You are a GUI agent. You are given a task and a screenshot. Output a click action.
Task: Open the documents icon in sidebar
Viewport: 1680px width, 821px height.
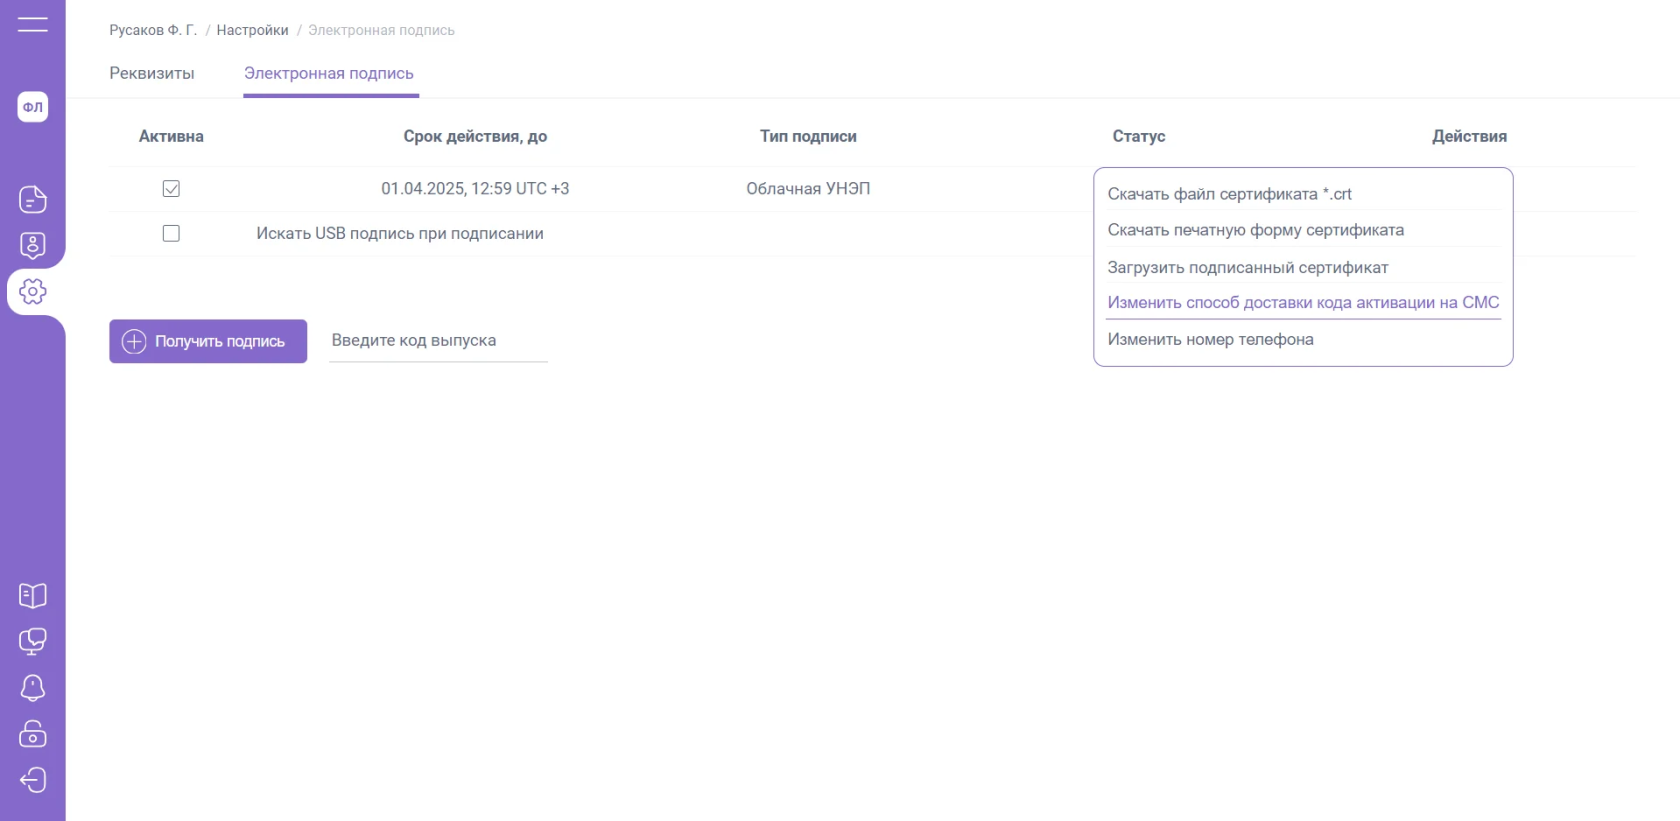pyautogui.click(x=33, y=199)
